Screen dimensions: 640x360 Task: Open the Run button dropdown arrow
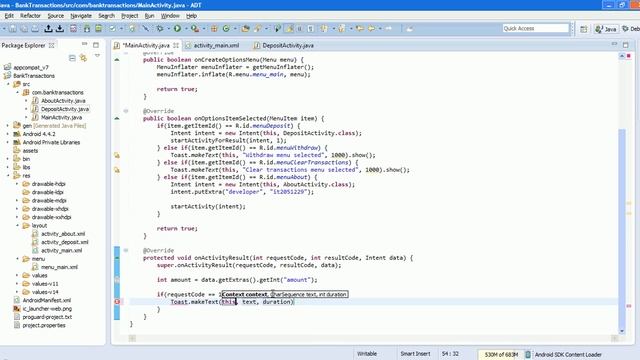(x=186, y=29)
